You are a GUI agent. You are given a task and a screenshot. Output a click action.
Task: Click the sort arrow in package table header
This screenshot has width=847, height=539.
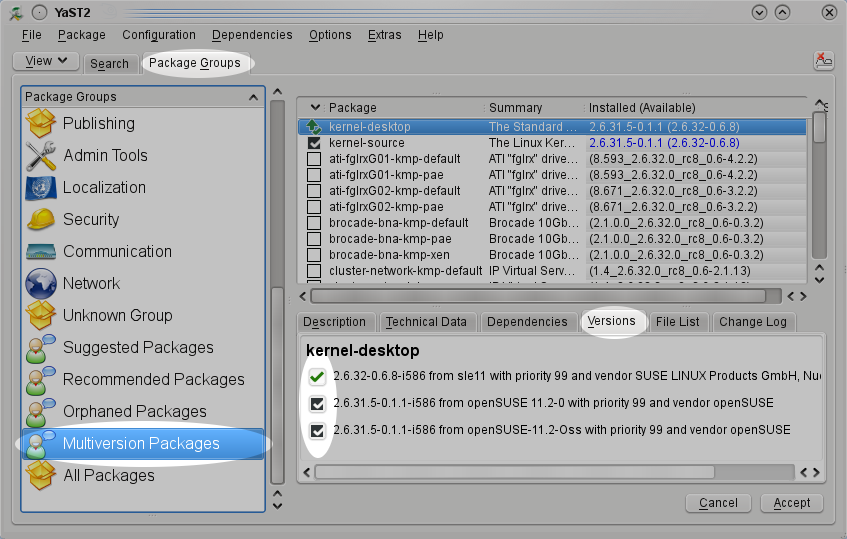pyautogui.click(x=315, y=107)
